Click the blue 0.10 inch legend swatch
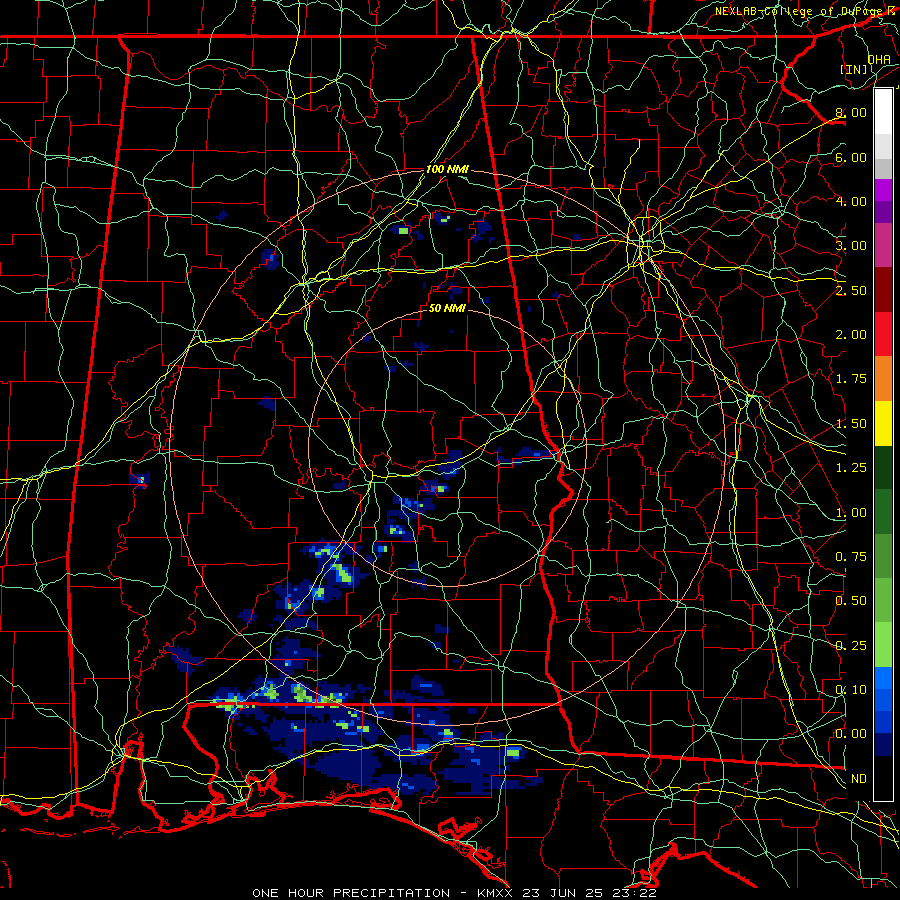 tap(883, 678)
